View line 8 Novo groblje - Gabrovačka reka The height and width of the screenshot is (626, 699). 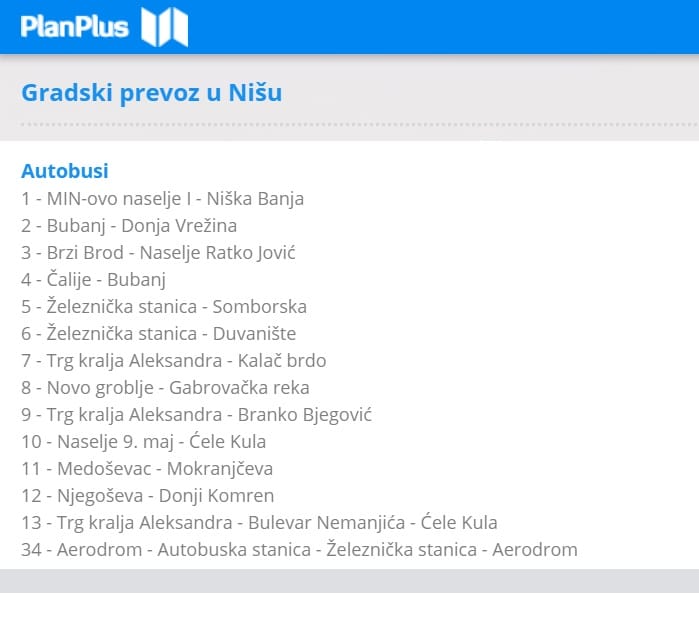(x=165, y=387)
